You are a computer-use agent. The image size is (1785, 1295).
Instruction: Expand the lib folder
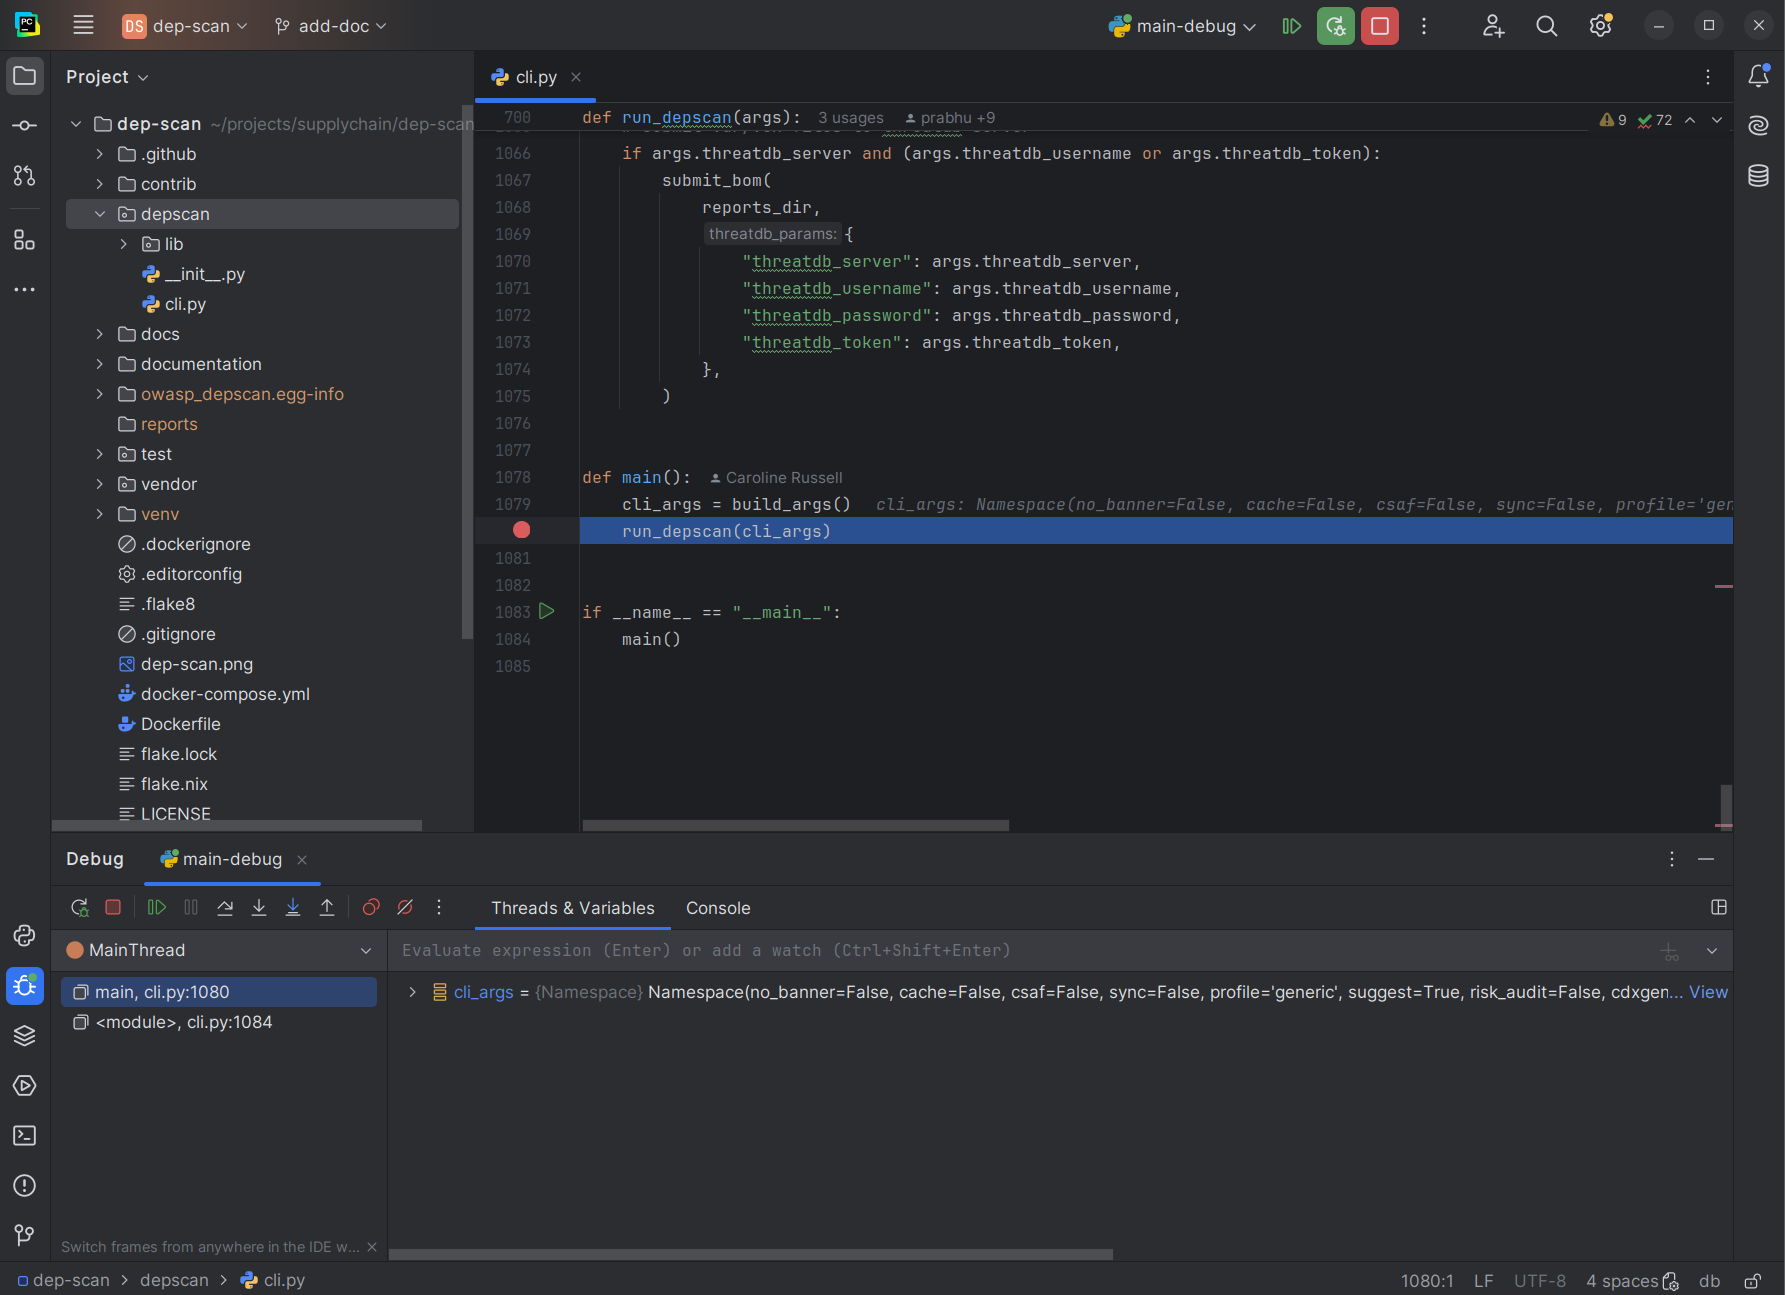(124, 244)
